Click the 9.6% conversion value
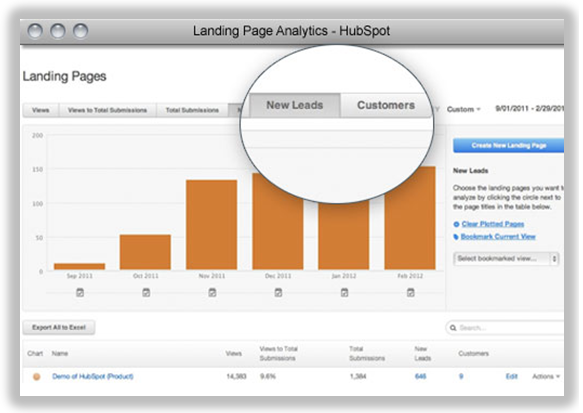Image resolution: width=583 pixels, height=413 pixels. (268, 376)
